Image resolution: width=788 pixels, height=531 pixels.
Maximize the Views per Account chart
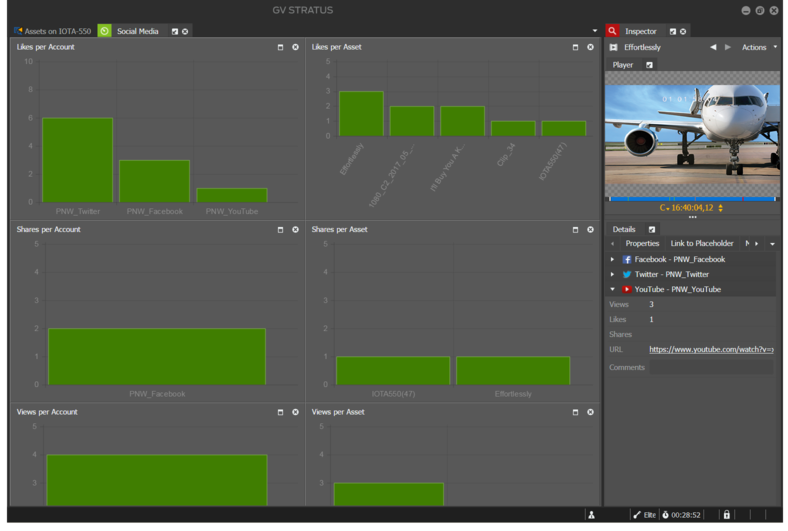[x=280, y=412]
